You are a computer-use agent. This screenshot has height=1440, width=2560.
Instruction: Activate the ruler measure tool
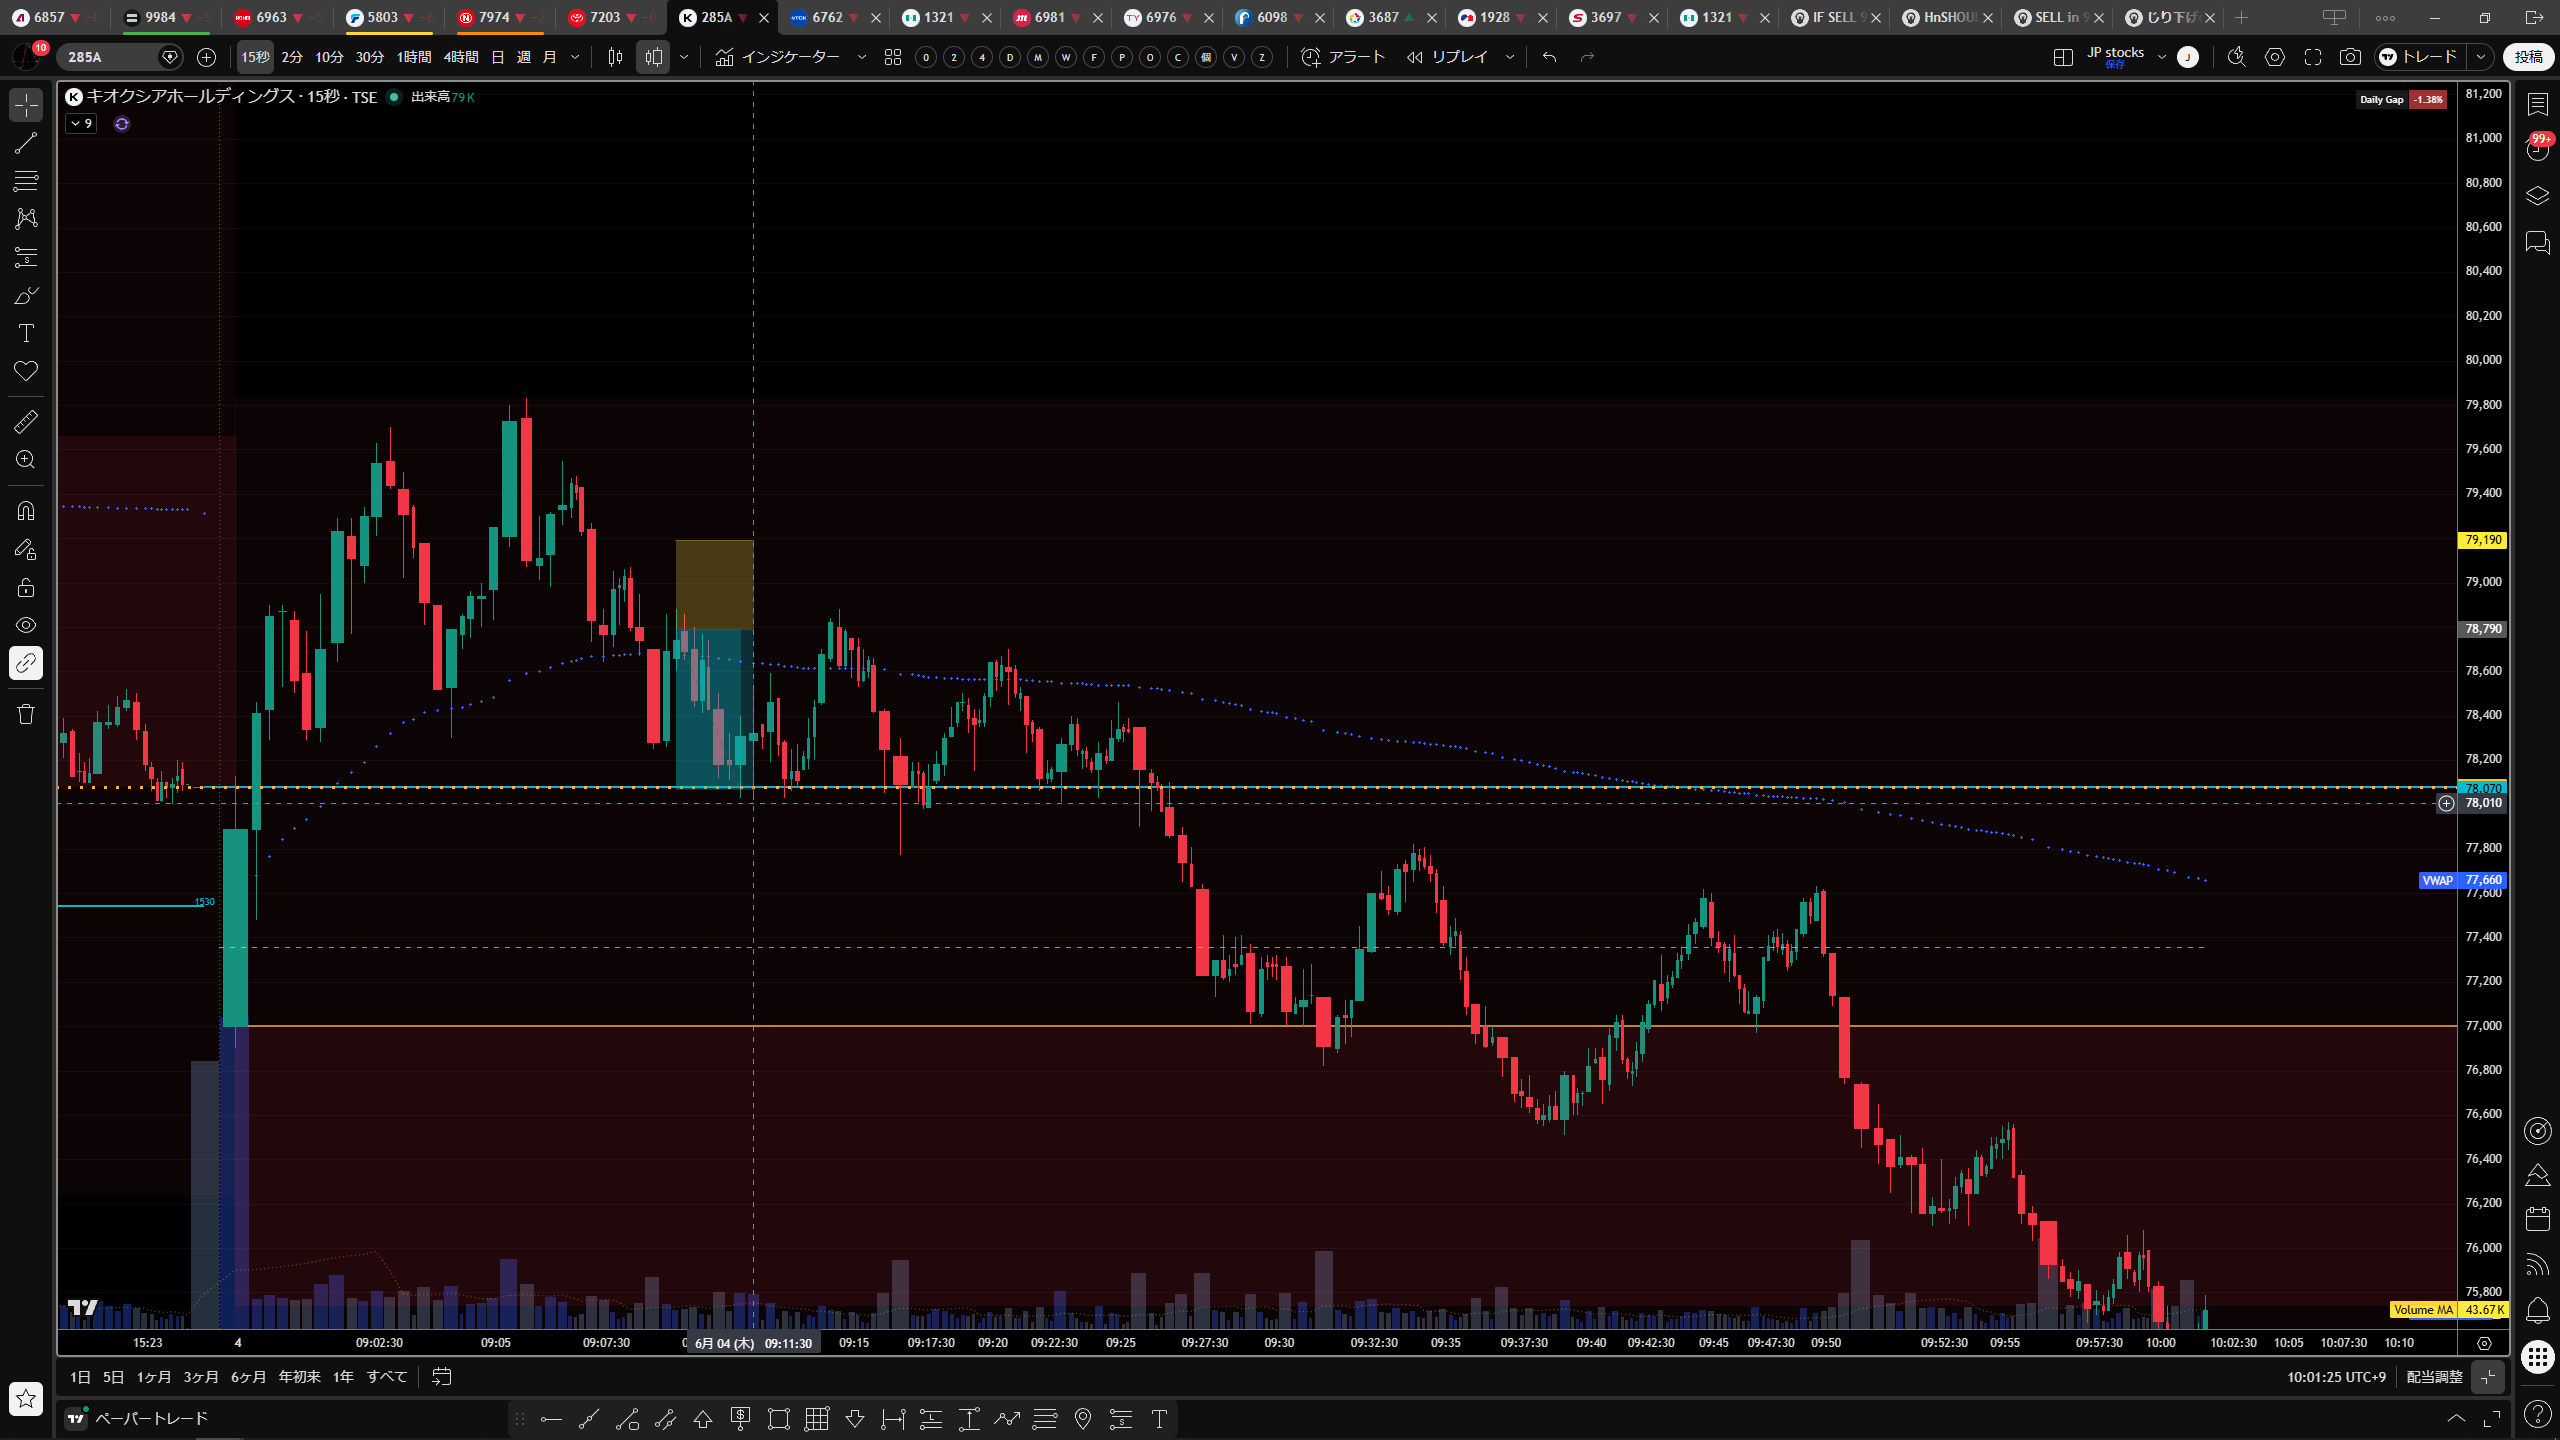tap(26, 422)
